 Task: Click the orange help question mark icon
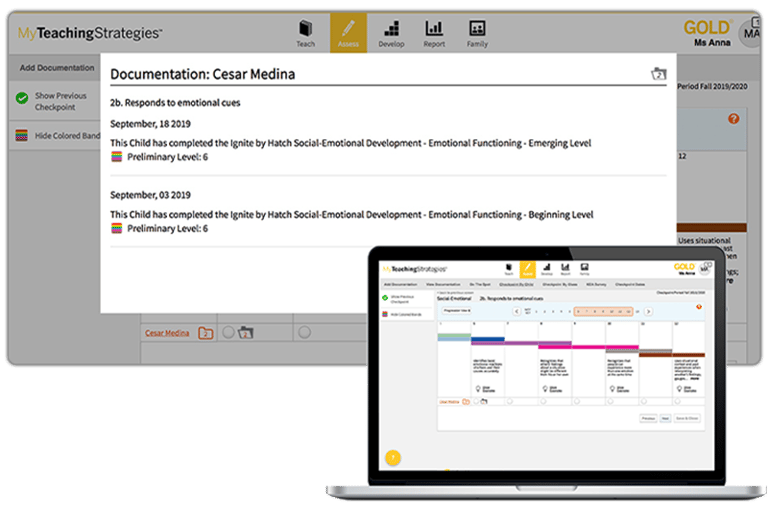[733, 119]
